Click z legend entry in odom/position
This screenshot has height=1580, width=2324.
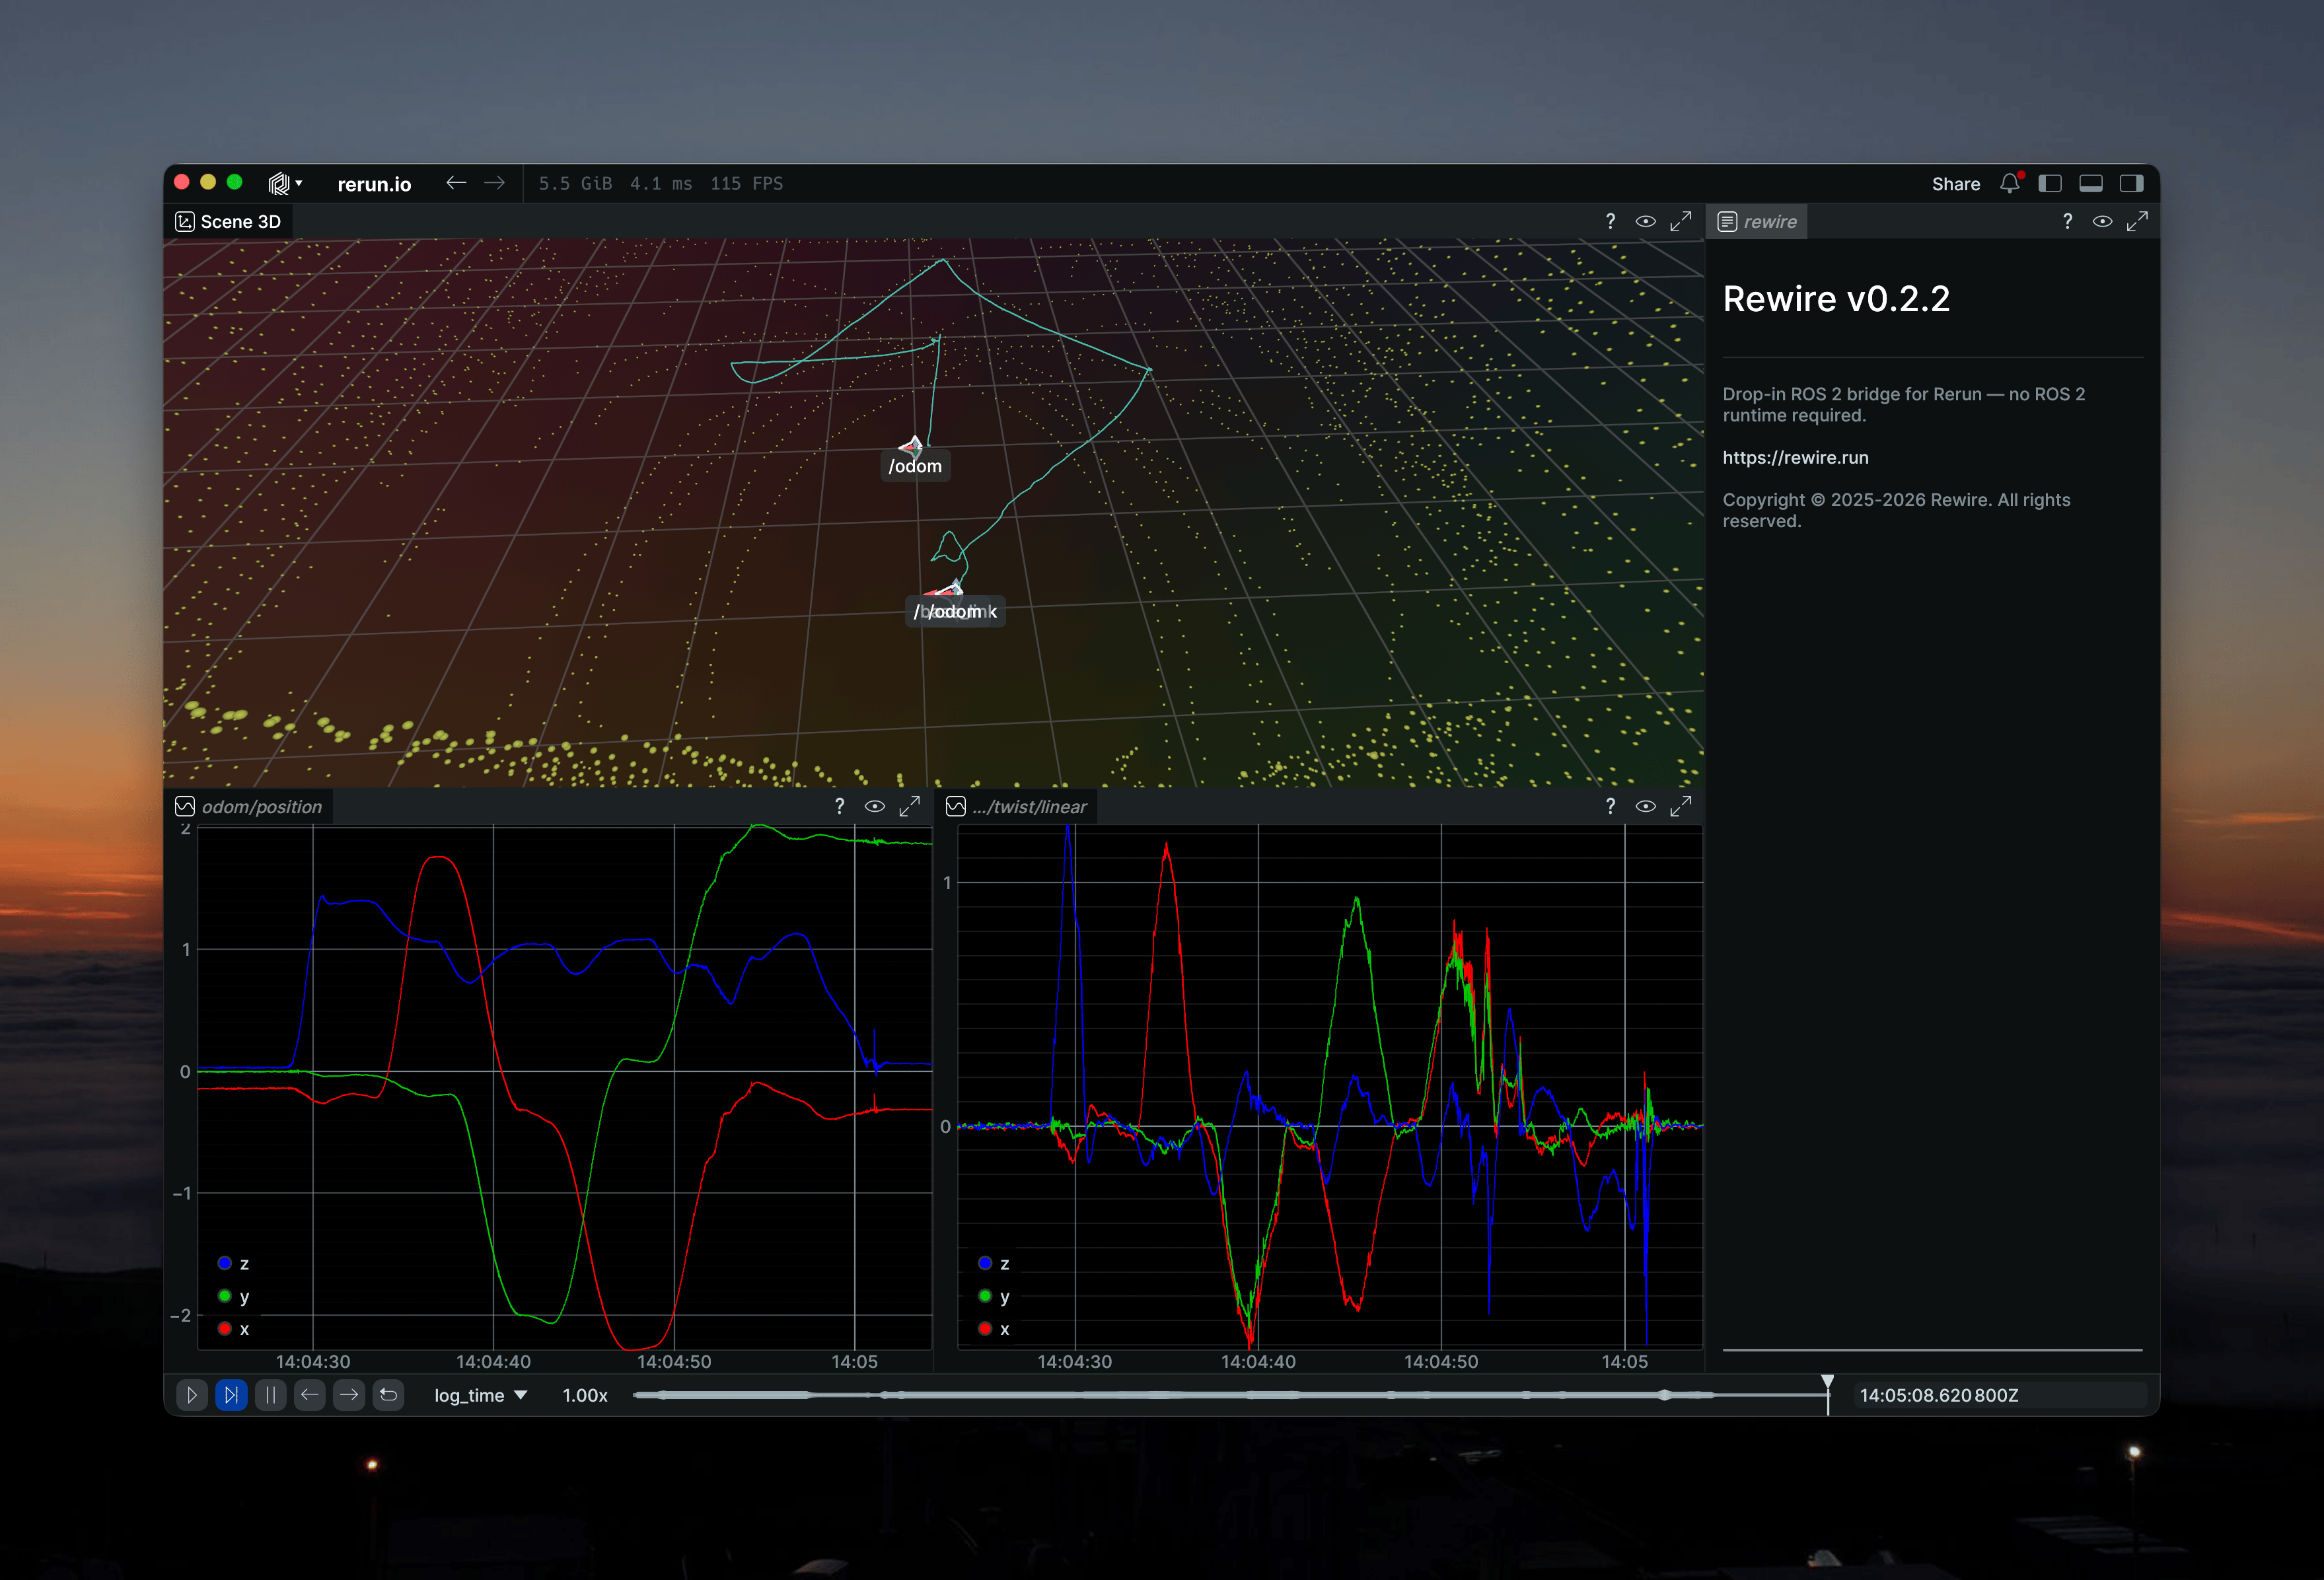coord(234,1264)
